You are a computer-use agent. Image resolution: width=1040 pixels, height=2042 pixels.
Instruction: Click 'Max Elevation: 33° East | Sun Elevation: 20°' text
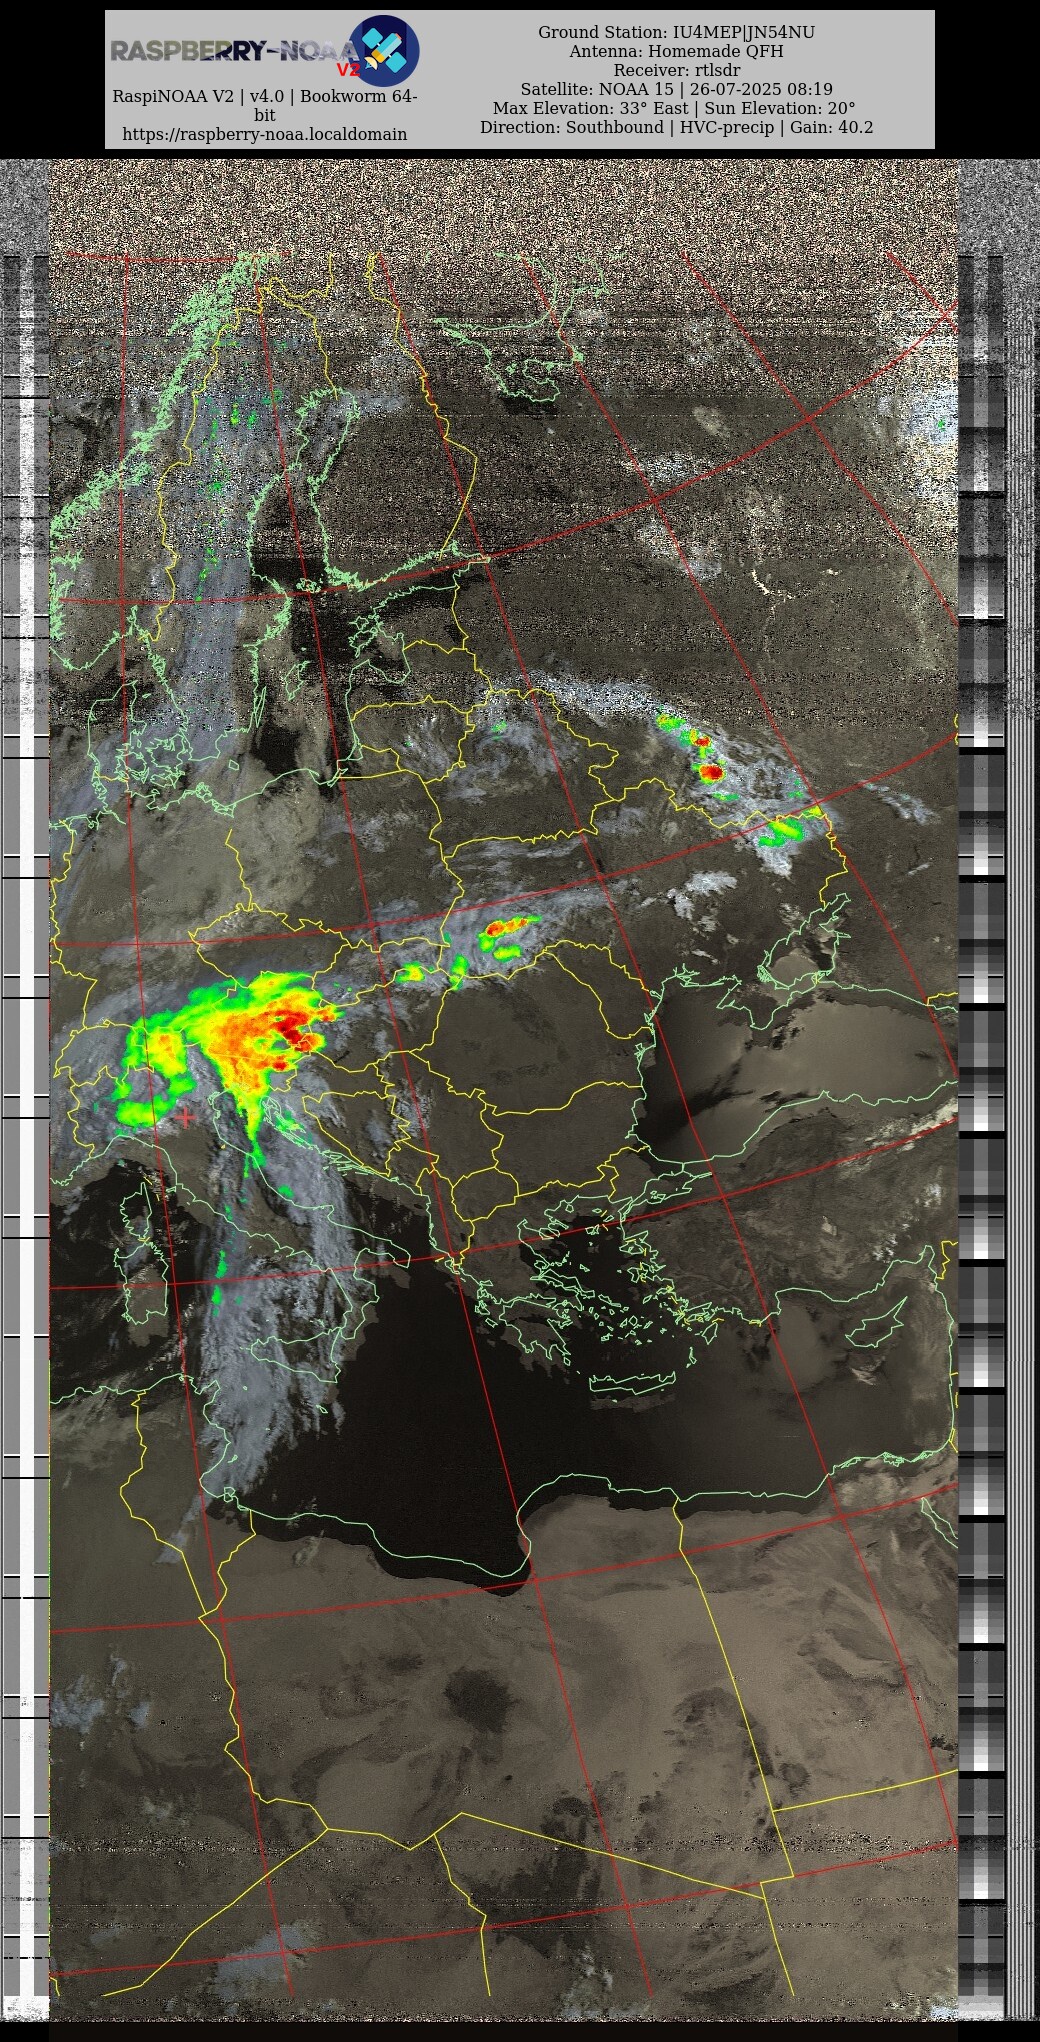click(x=675, y=108)
